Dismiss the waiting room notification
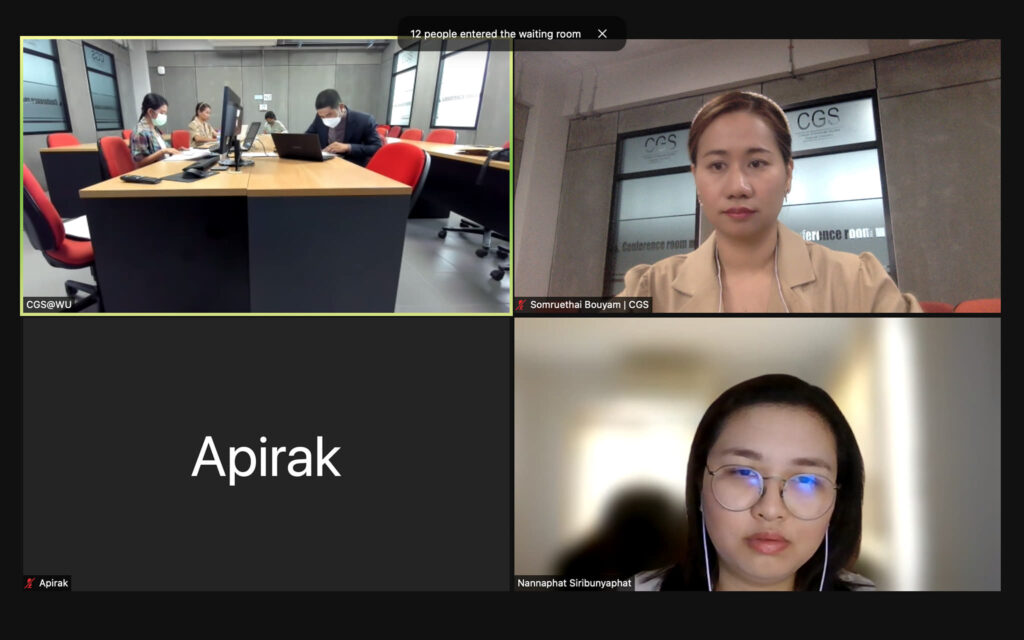1024x640 pixels. (602, 34)
